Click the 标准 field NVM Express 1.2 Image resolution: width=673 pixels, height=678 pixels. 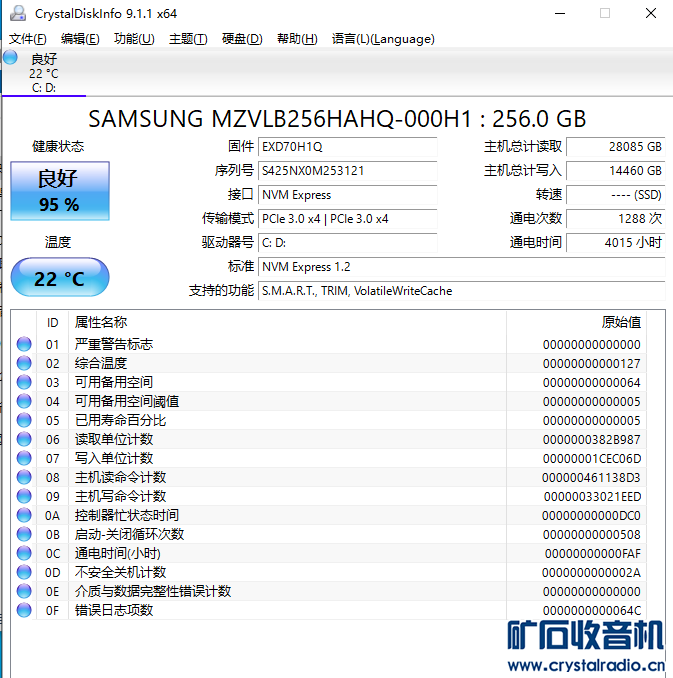[461, 267]
